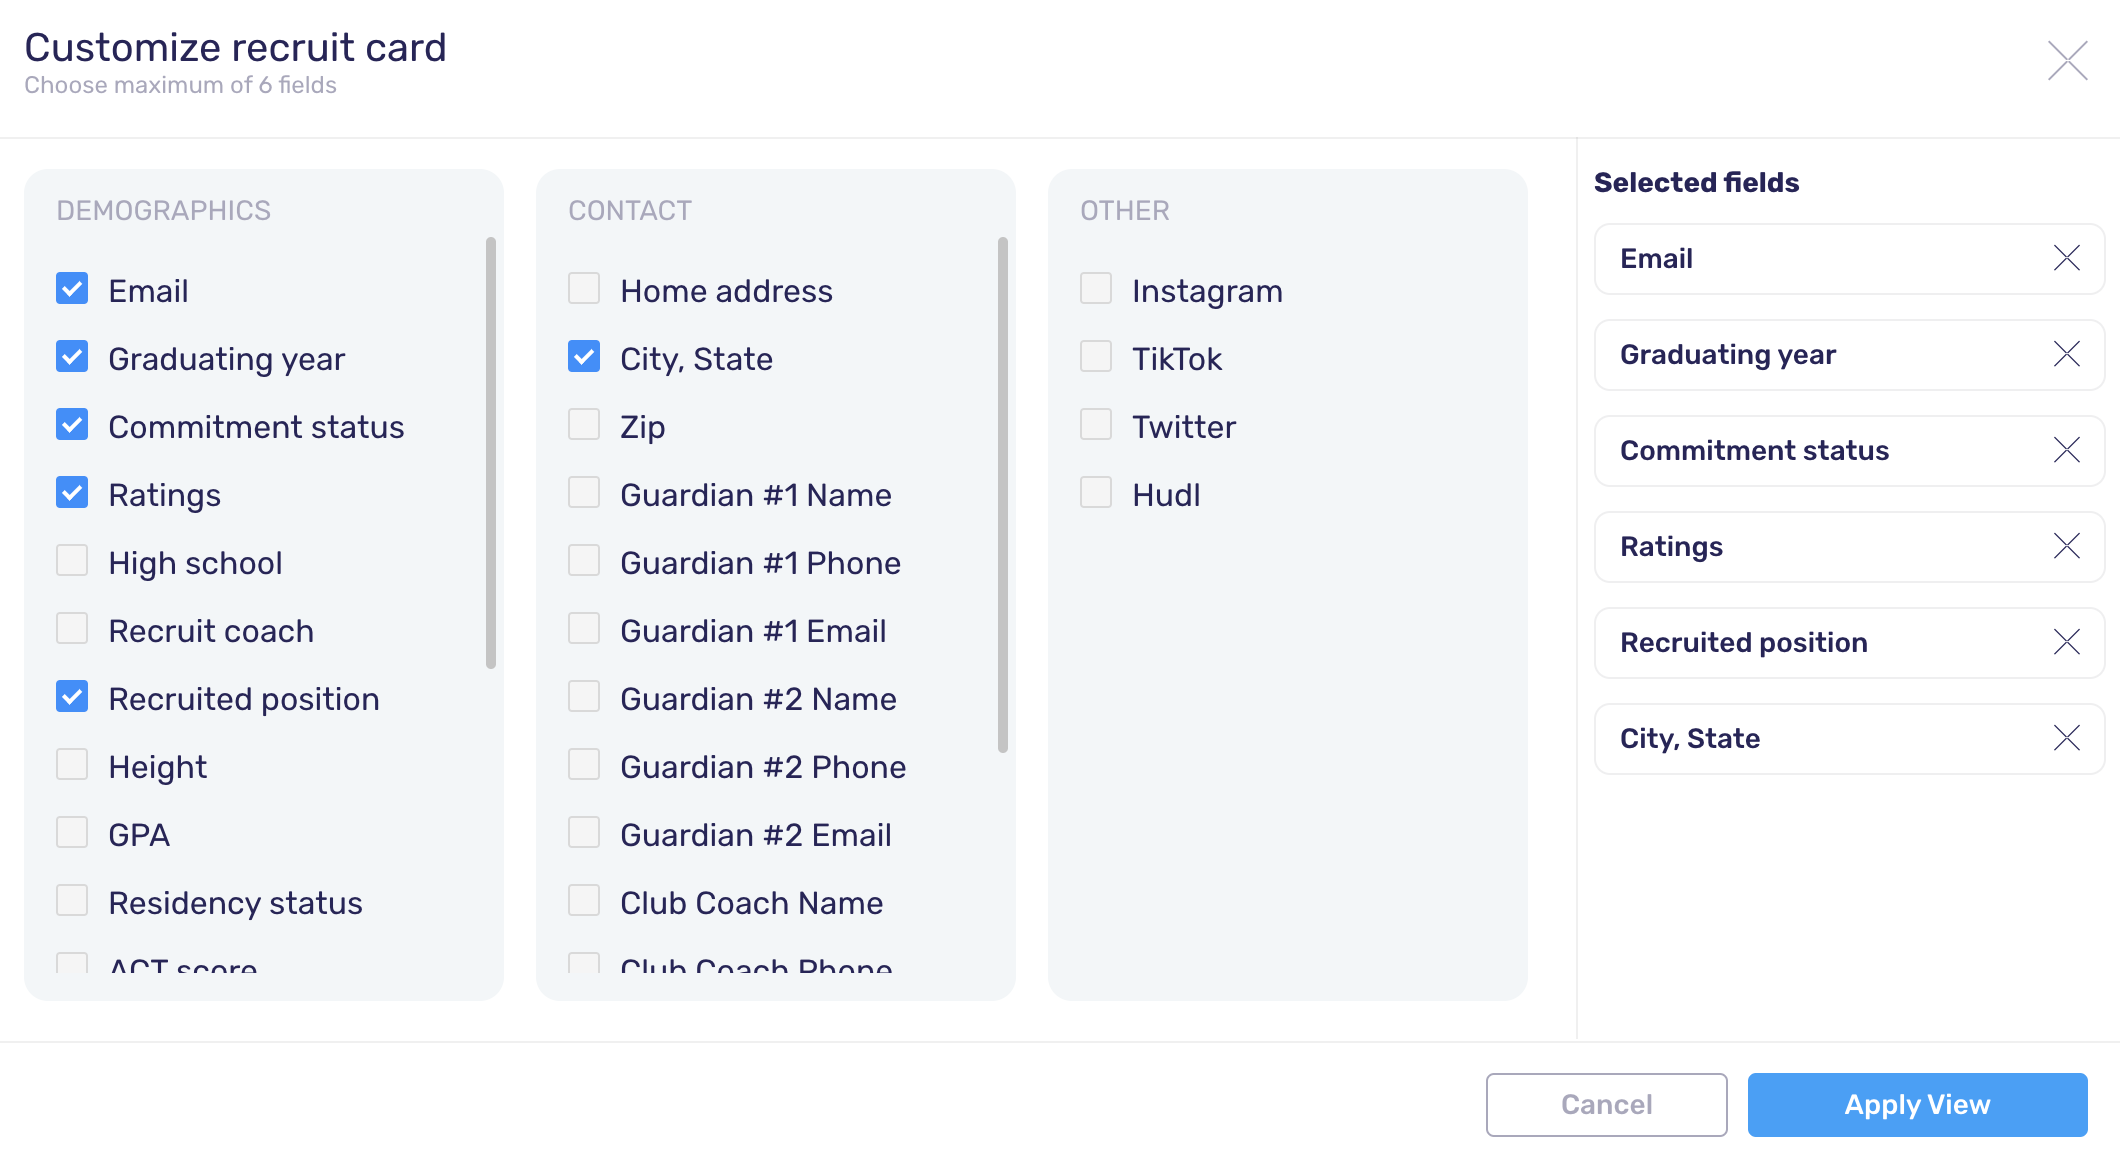Remove Recruited position from selected fields
Image resolution: width=2120 pixels, height=1162 pixels.
tap(2066, 642)
